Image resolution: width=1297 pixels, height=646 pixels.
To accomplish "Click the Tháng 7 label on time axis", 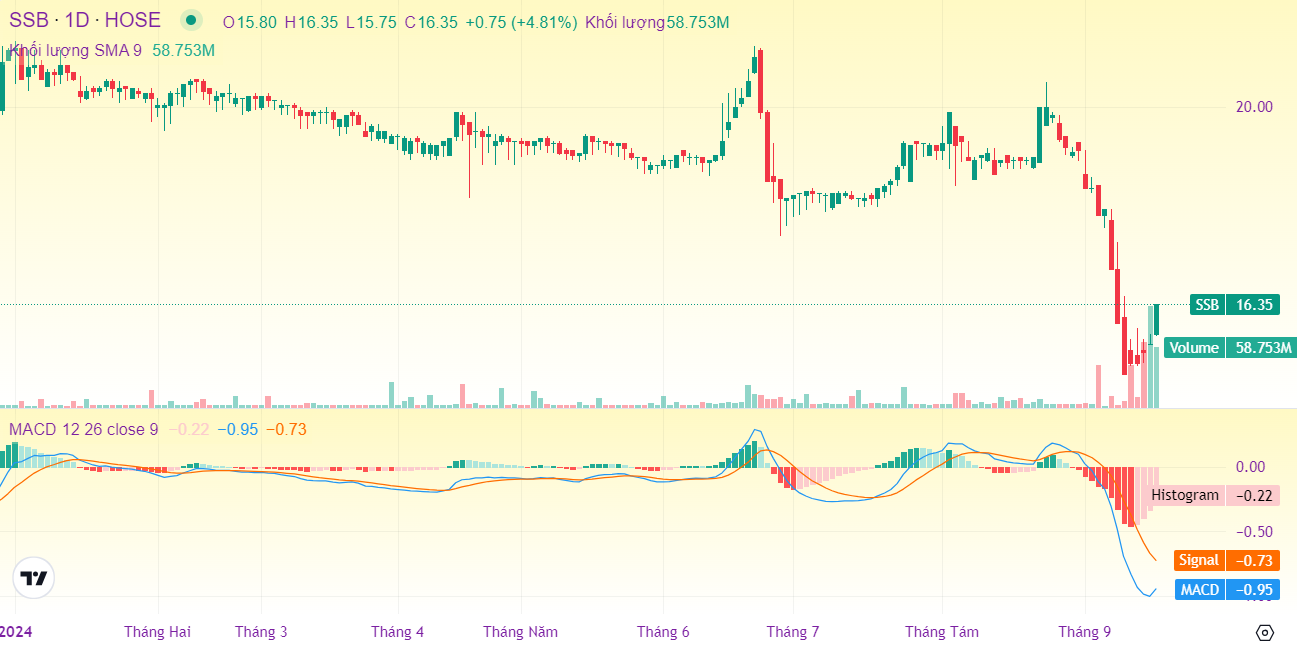I will [x=793, y=631].
